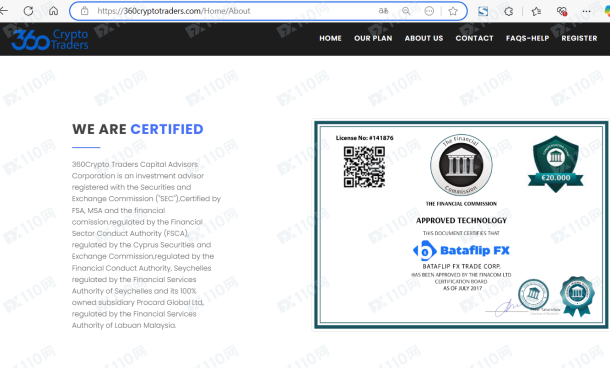This screenshot has height=368, width=610.
Task: Click '360Crypto Traders Capital Advisors' paragraph line
Action: coord(135,164)
